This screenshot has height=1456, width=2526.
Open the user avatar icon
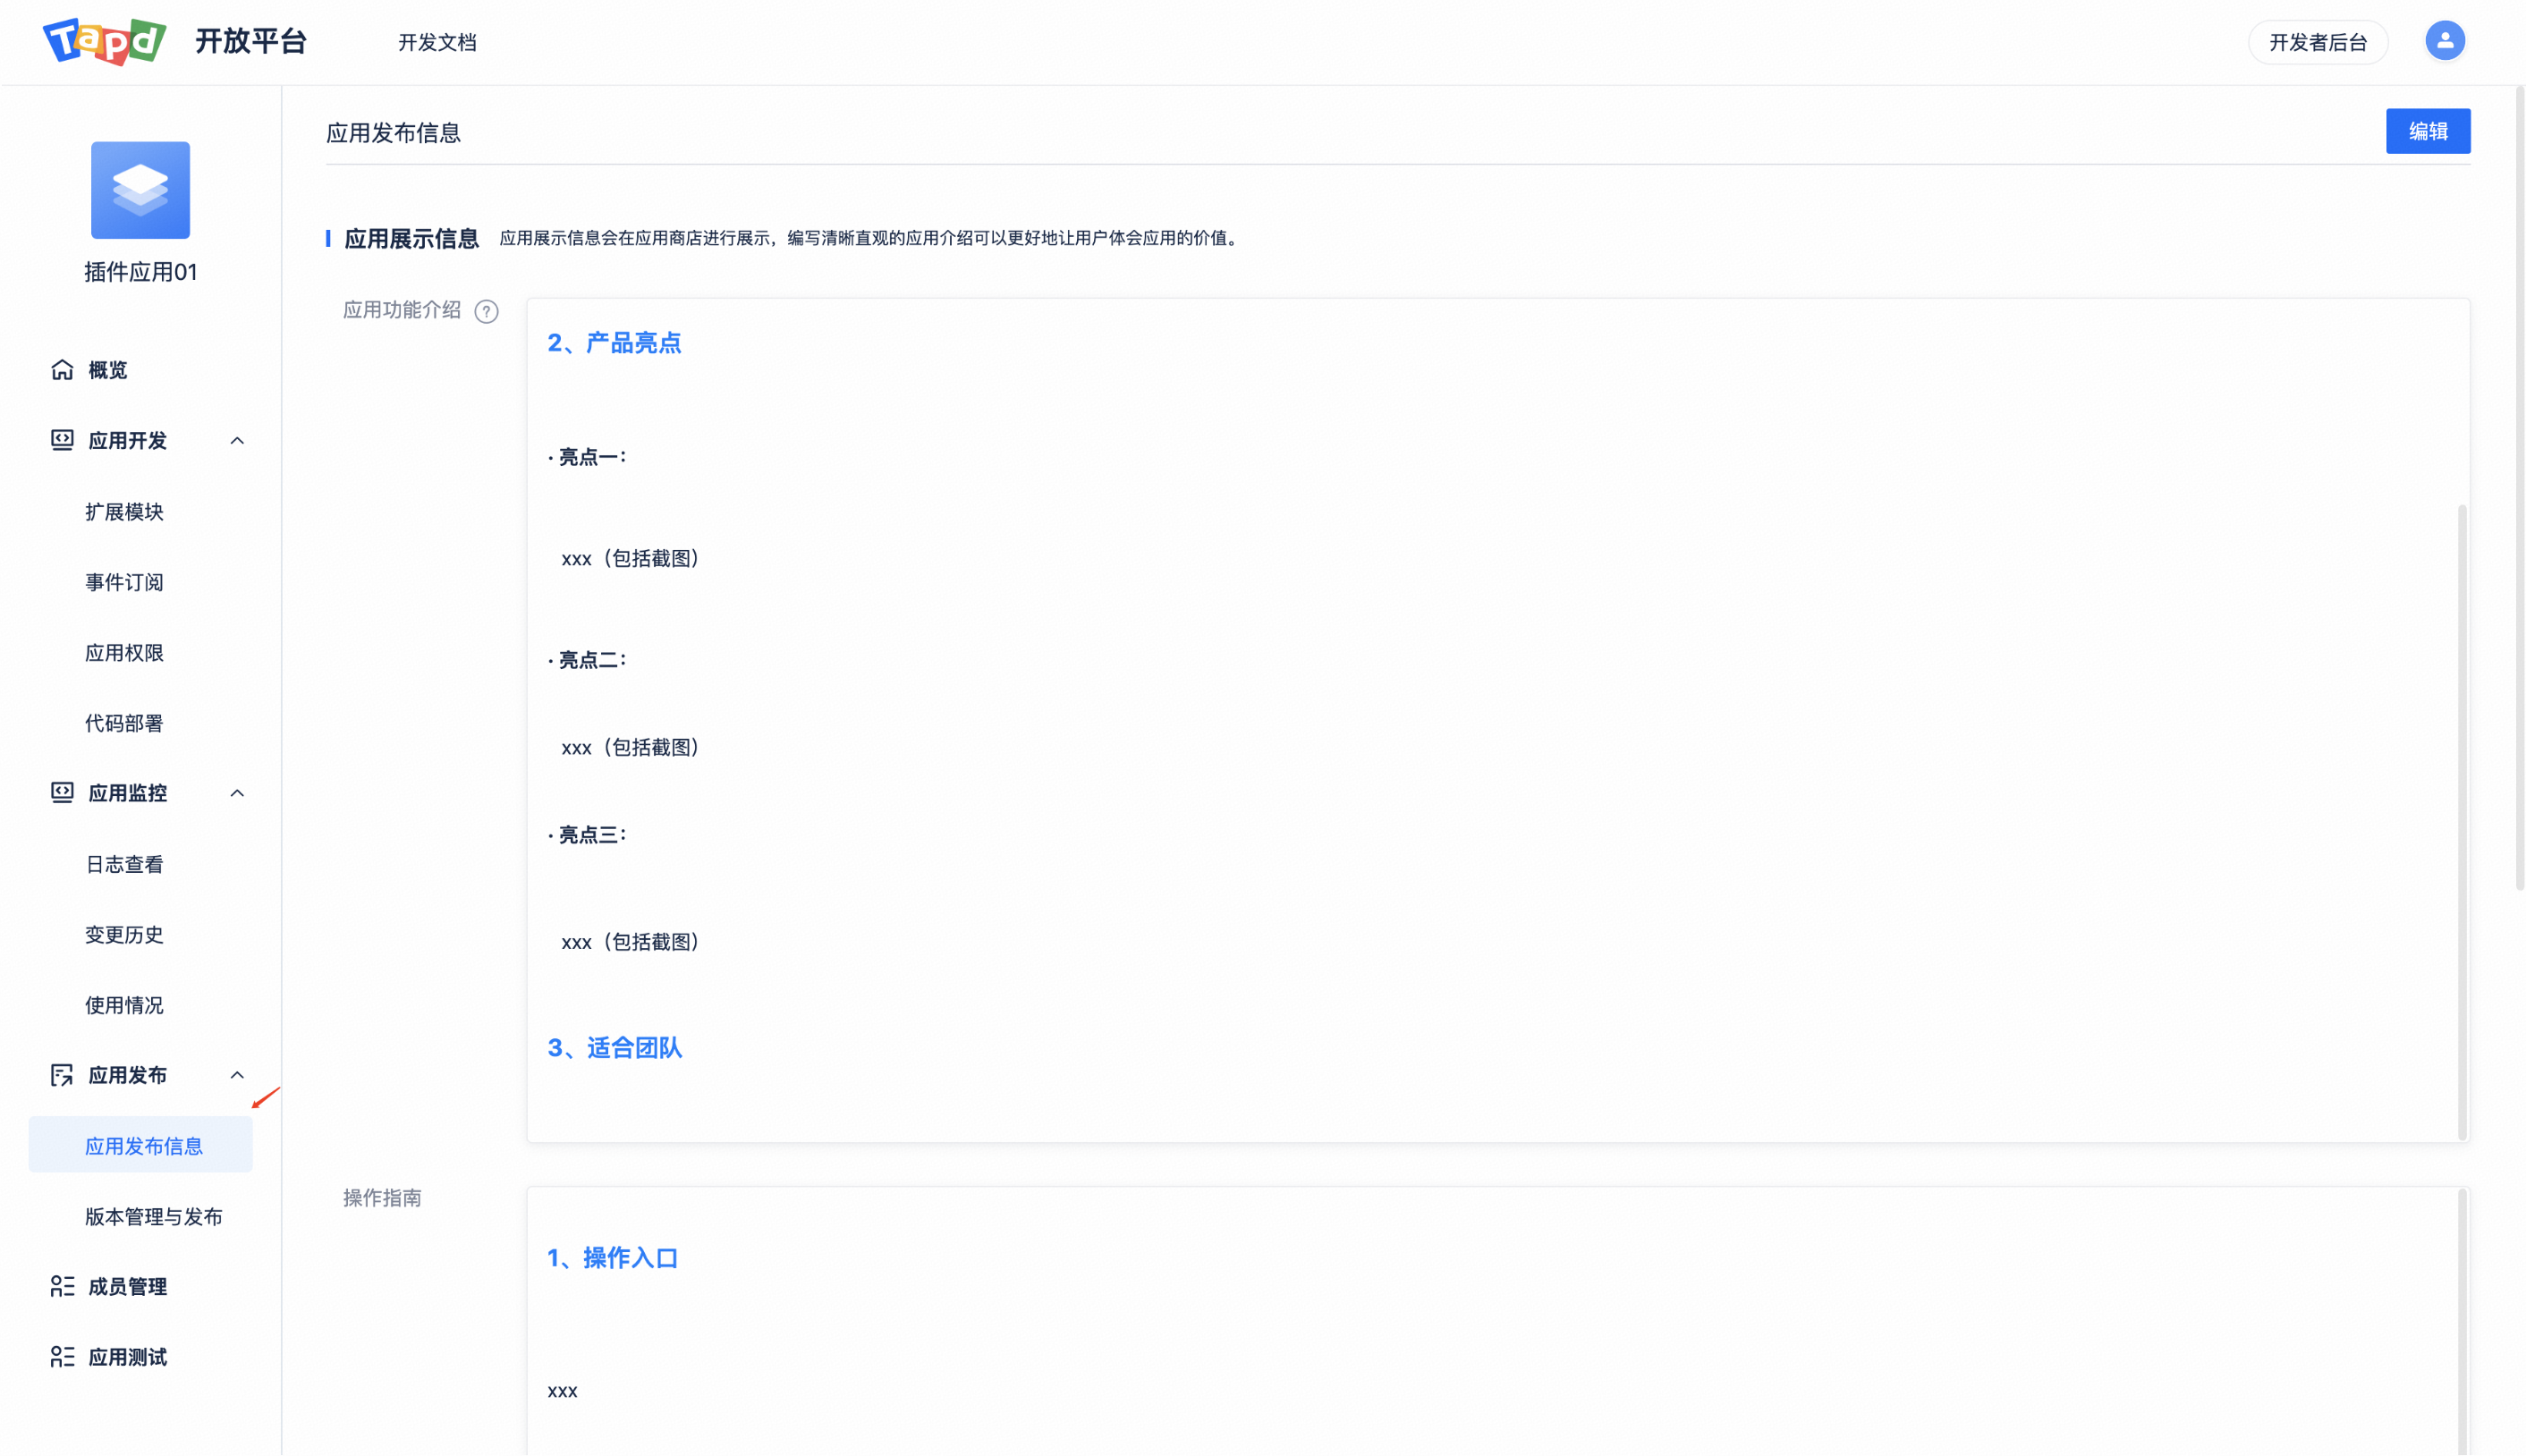[x=2444, y=41]
